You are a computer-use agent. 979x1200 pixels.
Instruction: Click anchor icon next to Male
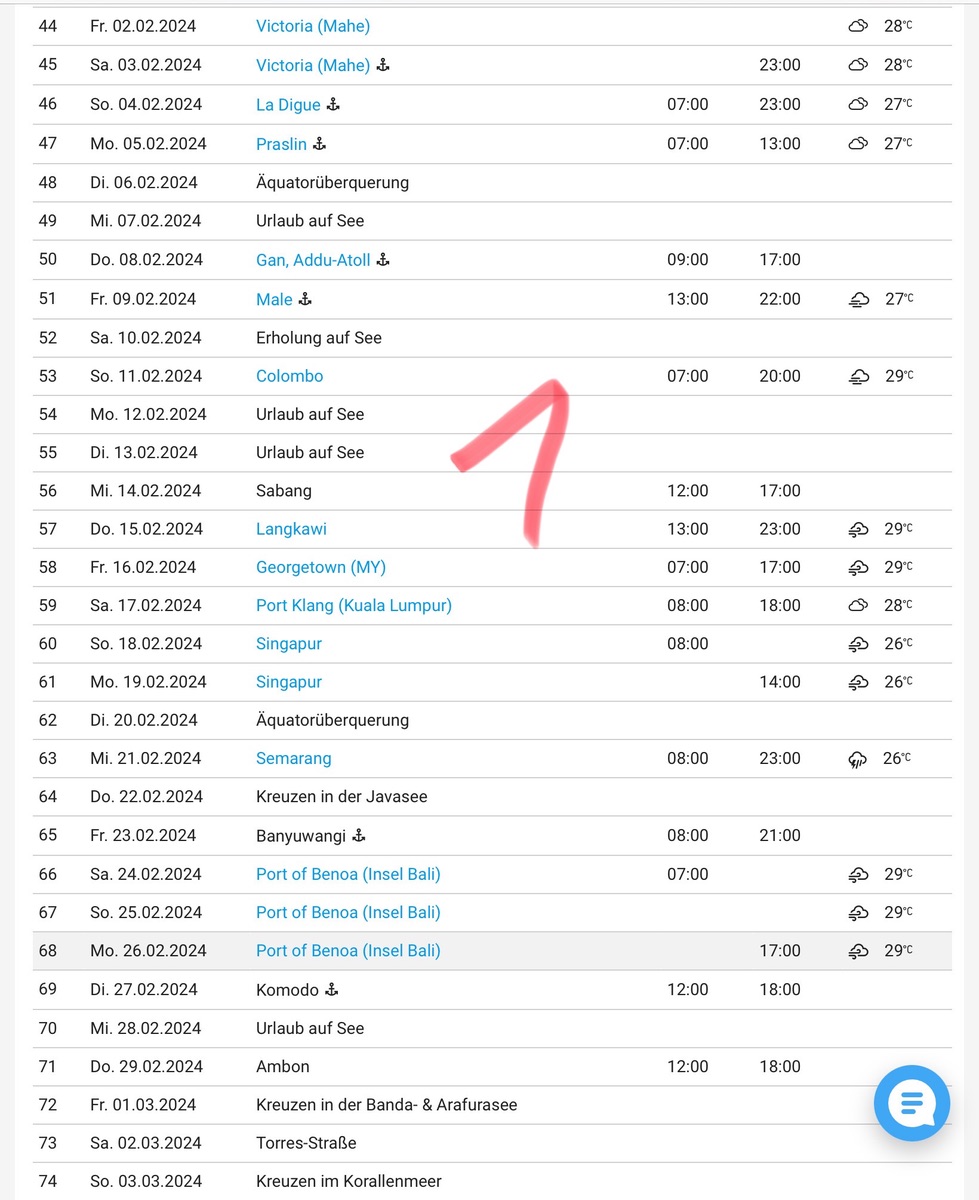[306, 299]
